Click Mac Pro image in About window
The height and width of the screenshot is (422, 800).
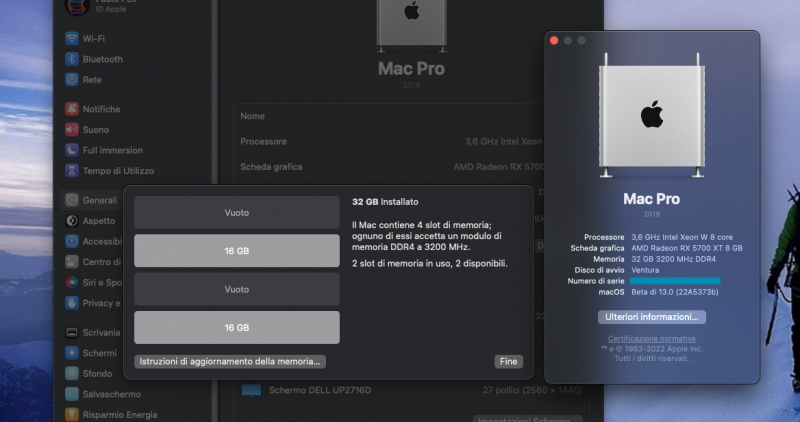(652, 115)
